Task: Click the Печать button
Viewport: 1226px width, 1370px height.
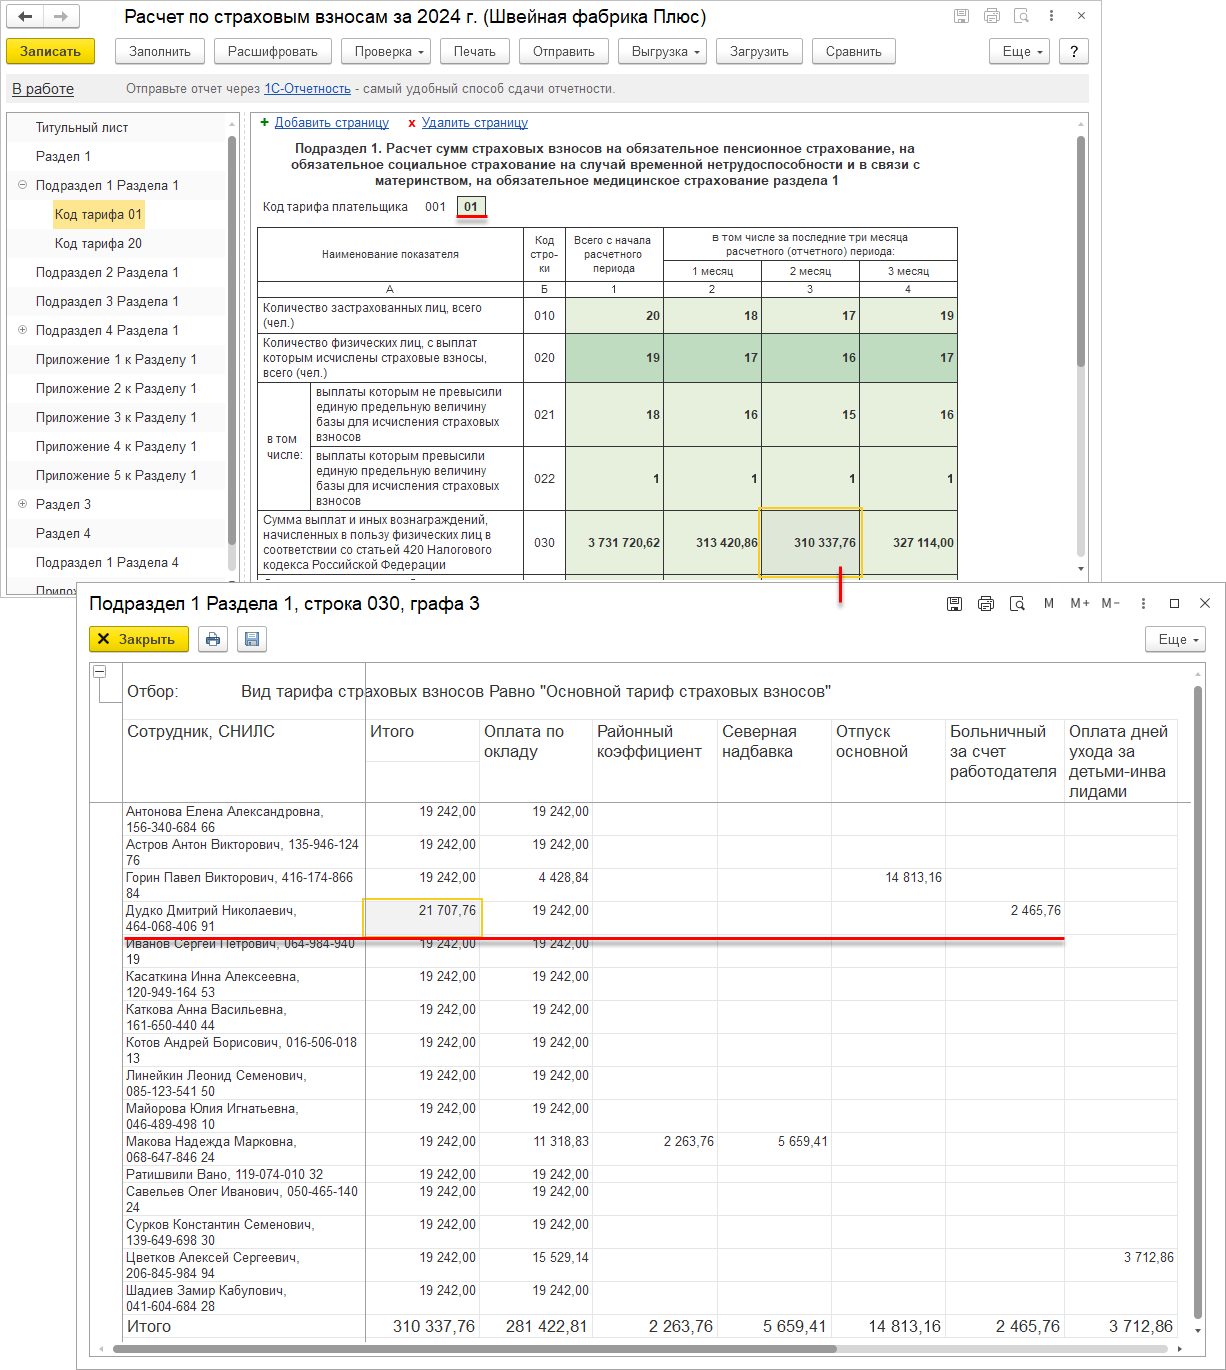Action: pos(475,51)
